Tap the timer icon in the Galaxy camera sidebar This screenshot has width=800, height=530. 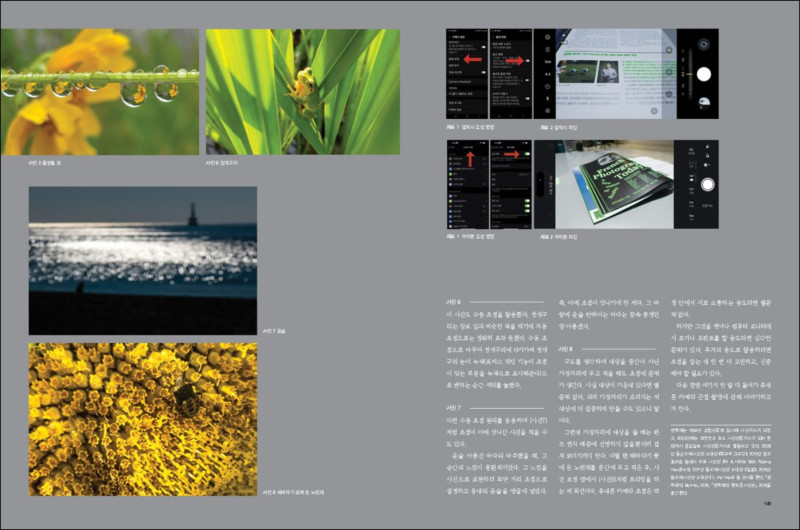tap(547, 87)
